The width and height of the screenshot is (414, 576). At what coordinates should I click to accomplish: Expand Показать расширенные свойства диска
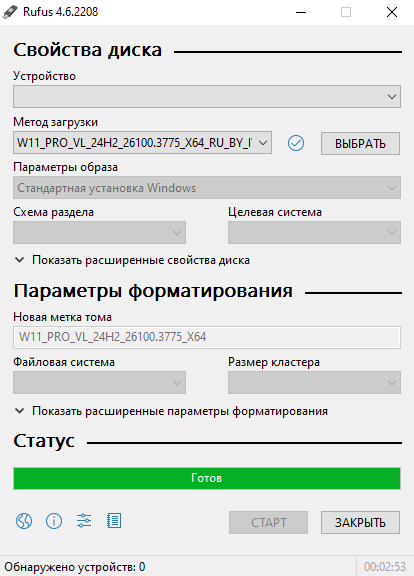click(x=132, y=260)
